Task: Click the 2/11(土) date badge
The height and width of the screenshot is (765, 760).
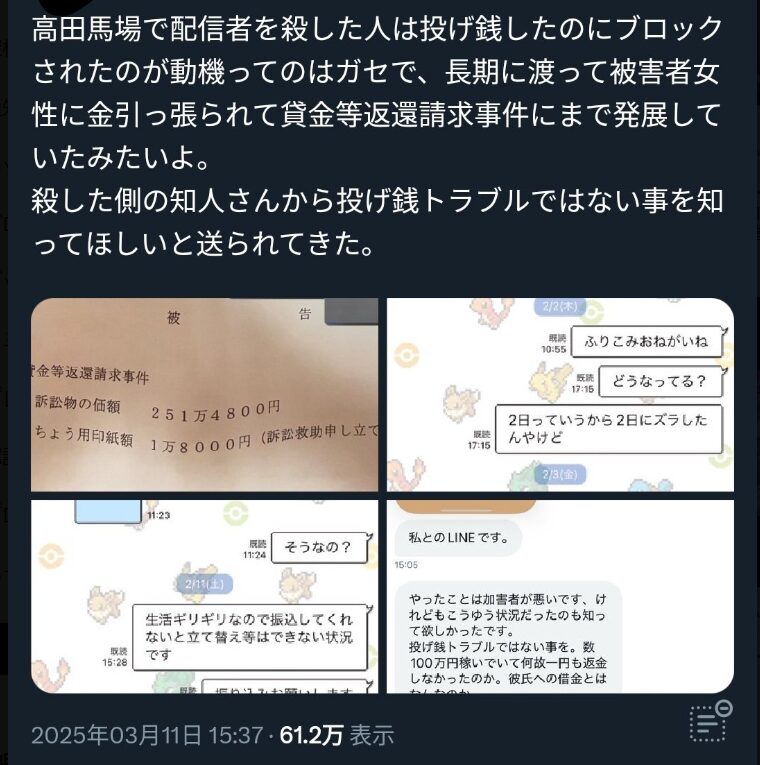Action: [x=204, y=584]
